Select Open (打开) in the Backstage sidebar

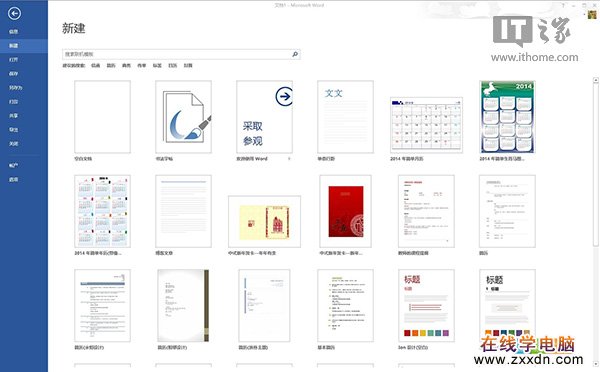pos(14,60)
